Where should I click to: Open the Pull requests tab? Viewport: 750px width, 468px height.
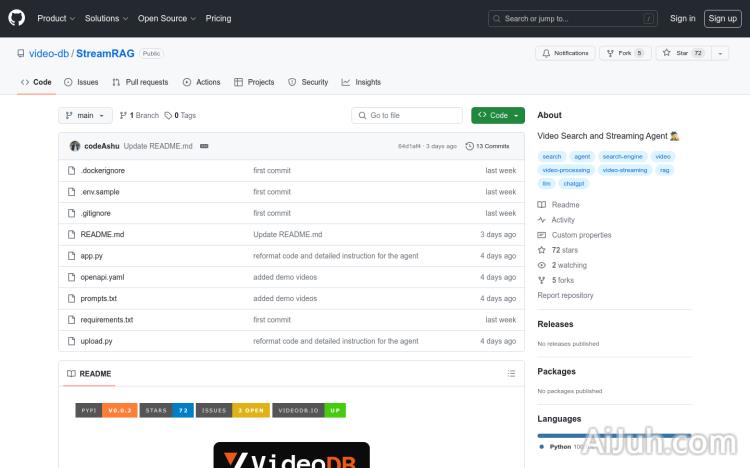click(x=140, y=82)
